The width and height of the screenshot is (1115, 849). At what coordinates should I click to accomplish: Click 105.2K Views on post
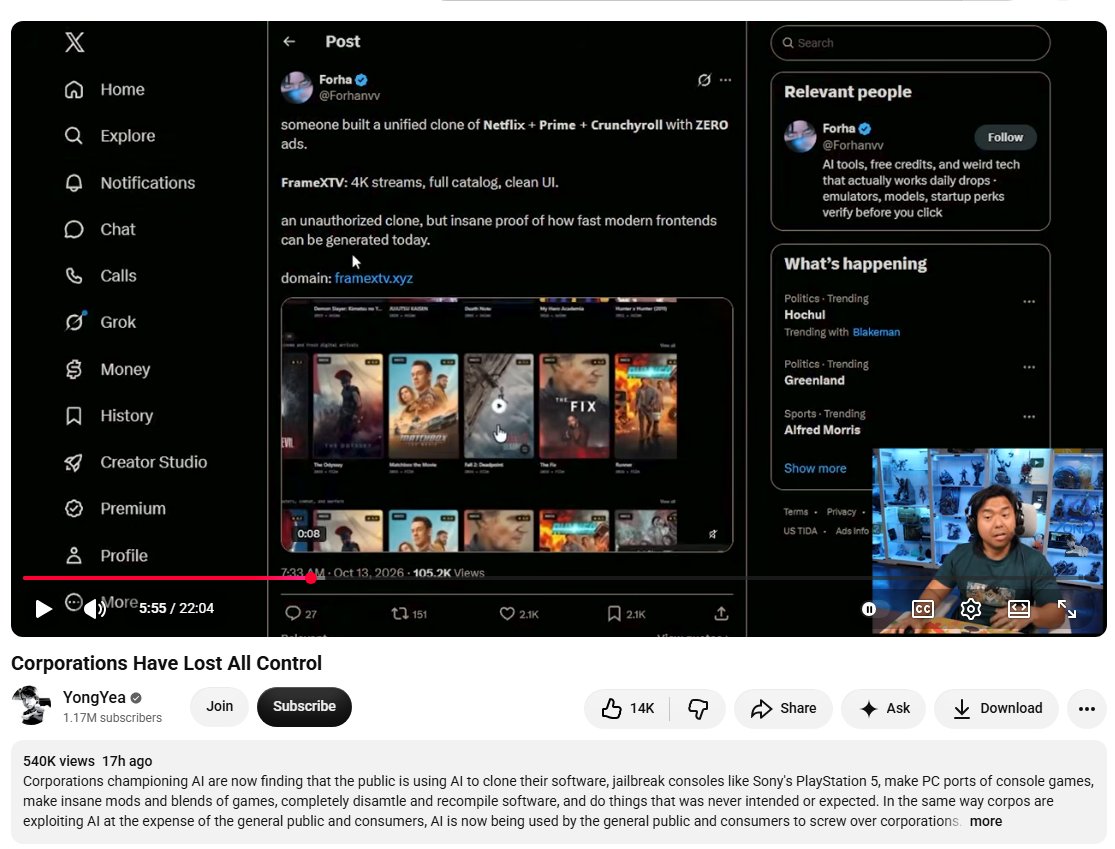[x=448, y=572]
